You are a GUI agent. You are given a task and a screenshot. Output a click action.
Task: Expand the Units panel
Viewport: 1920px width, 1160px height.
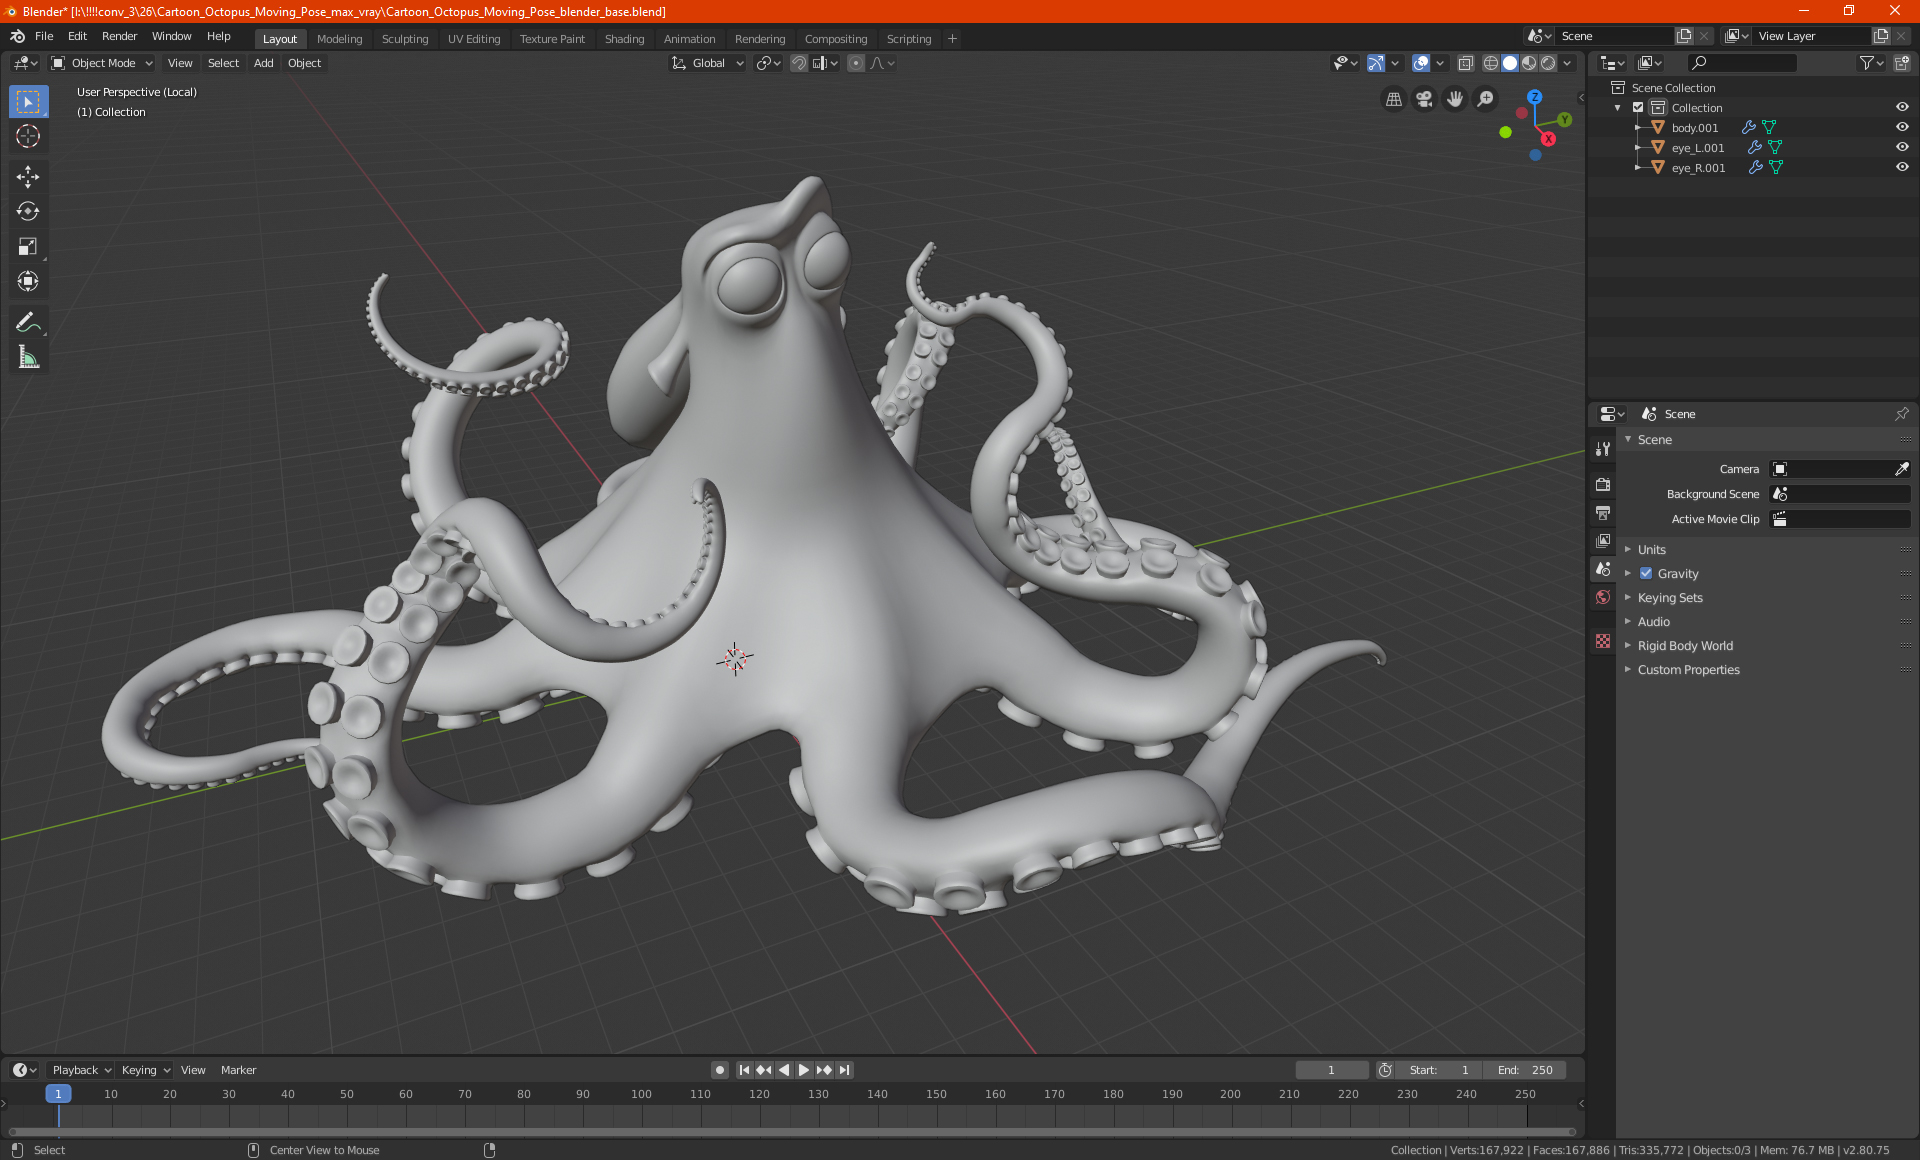click(x=1651, y=550)
